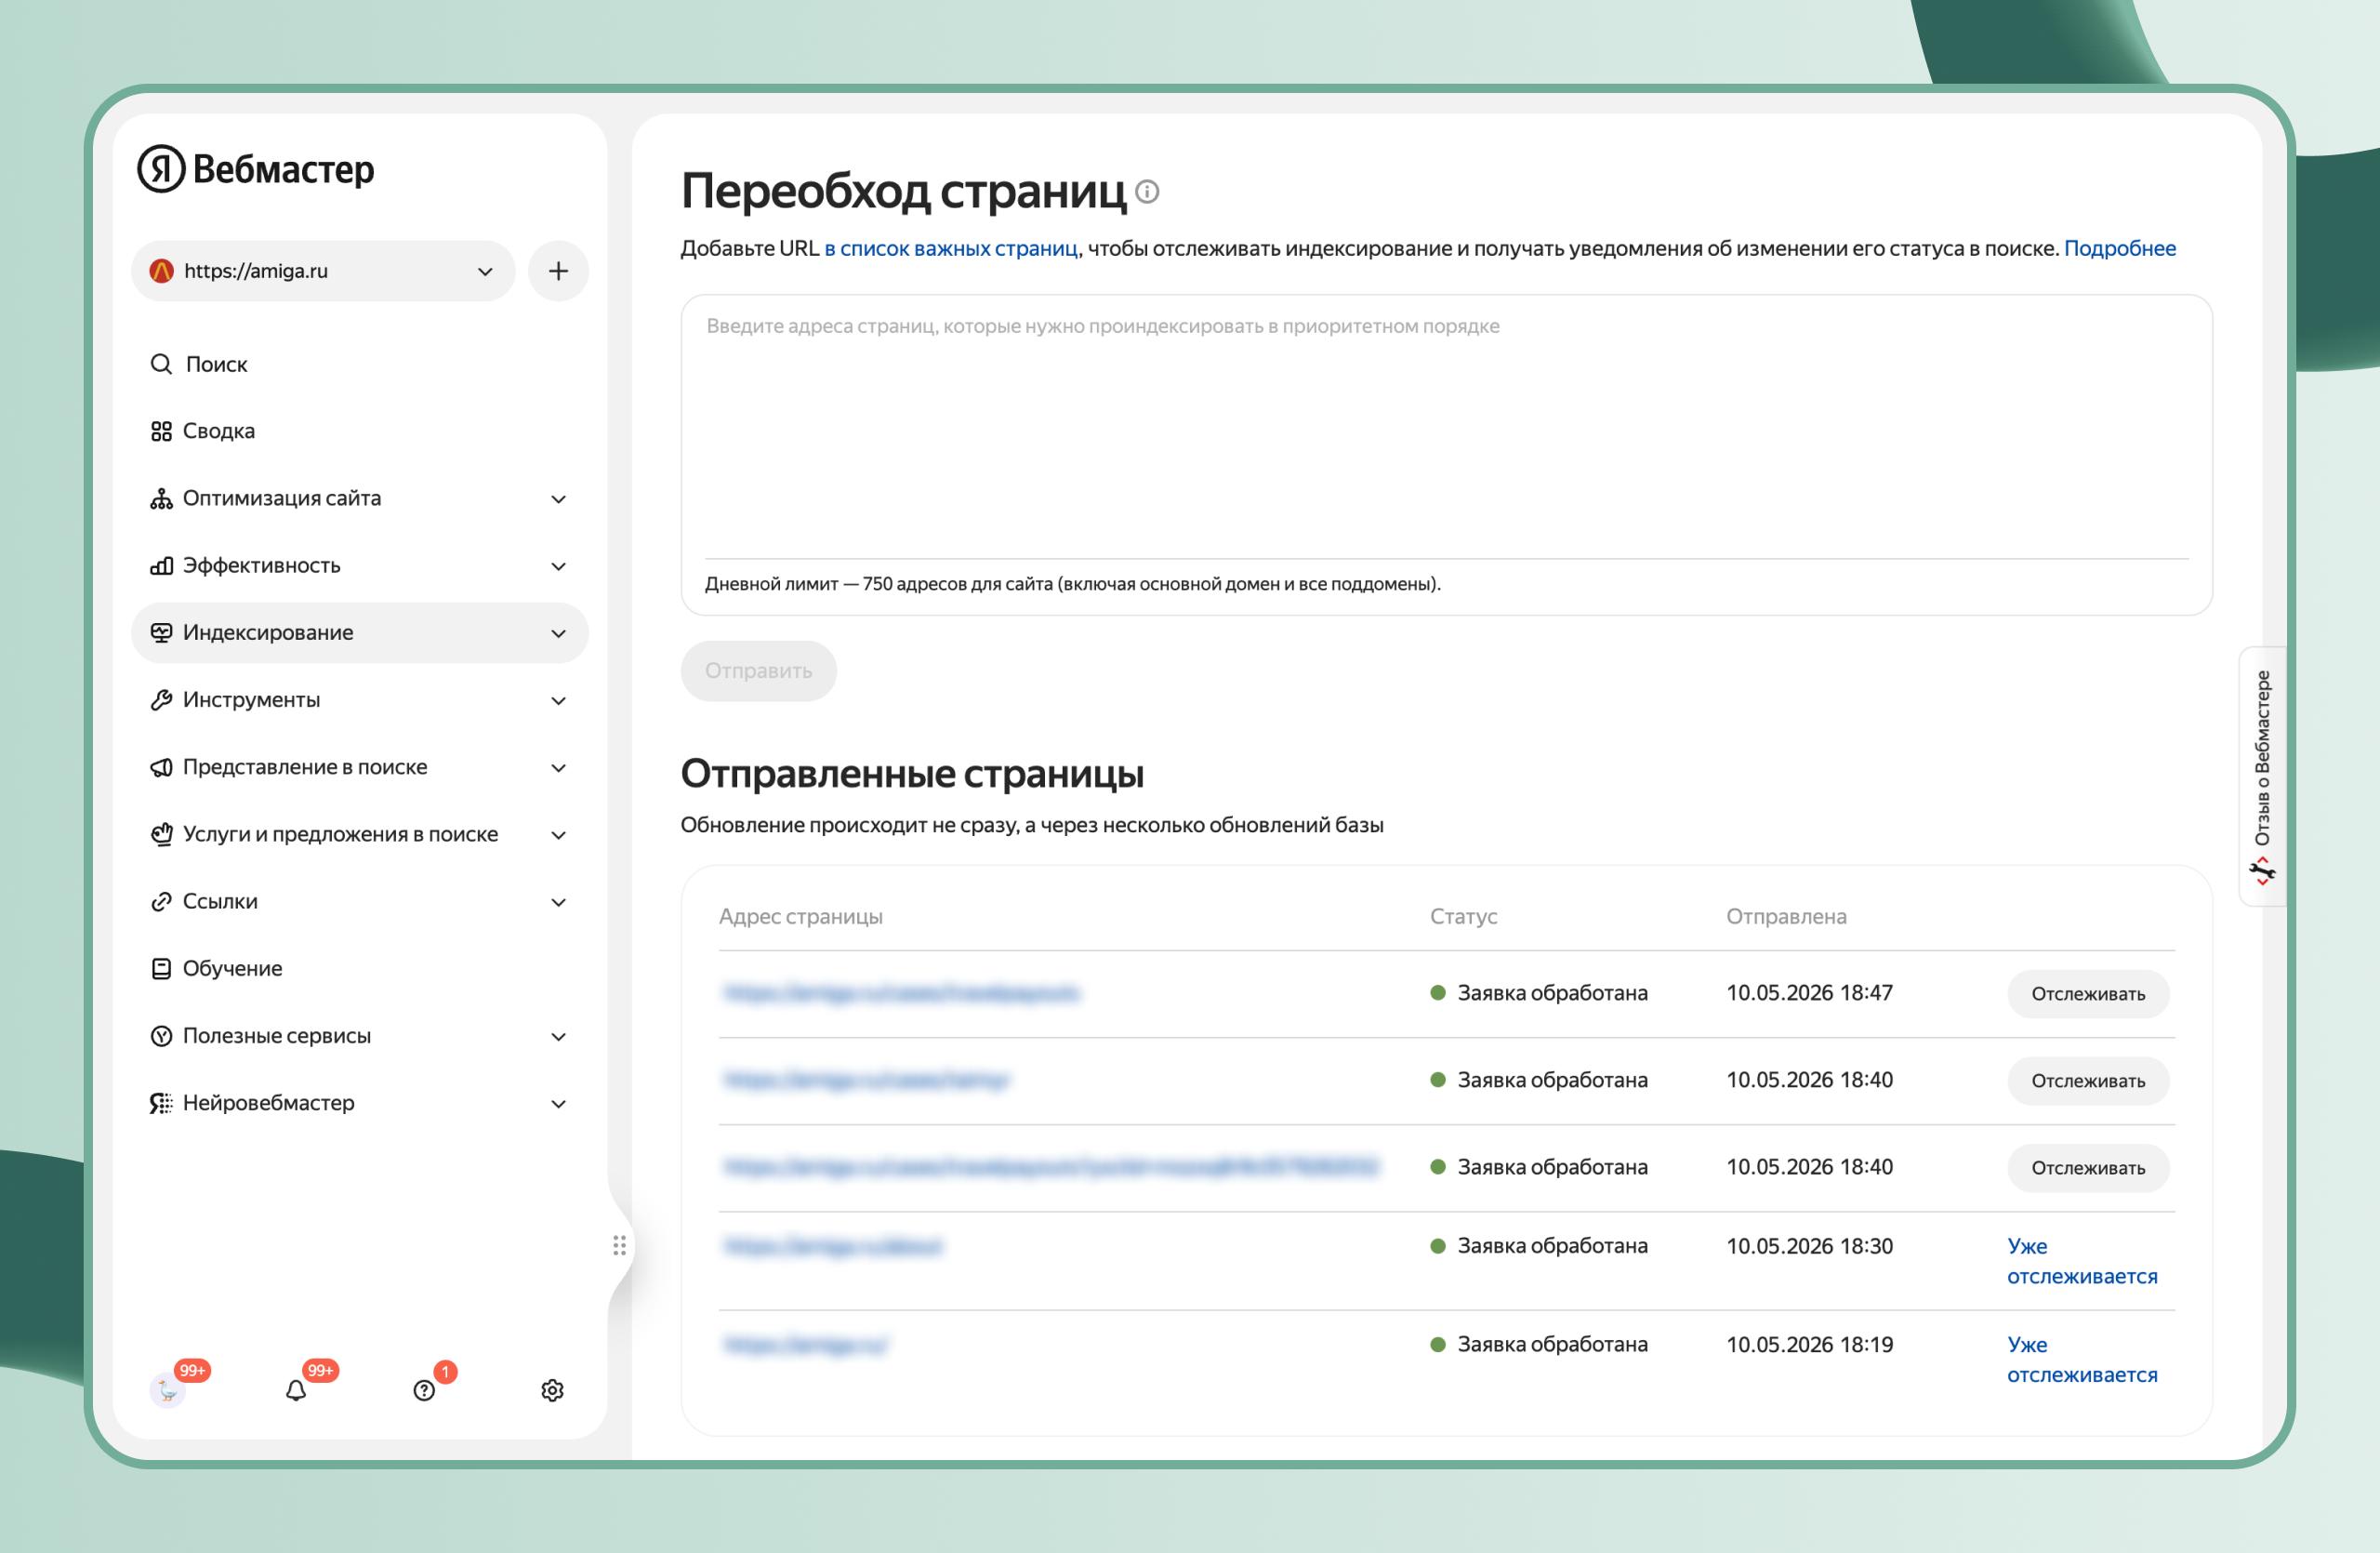Click the amiga.ru site favicon

(x=161, y=271)
